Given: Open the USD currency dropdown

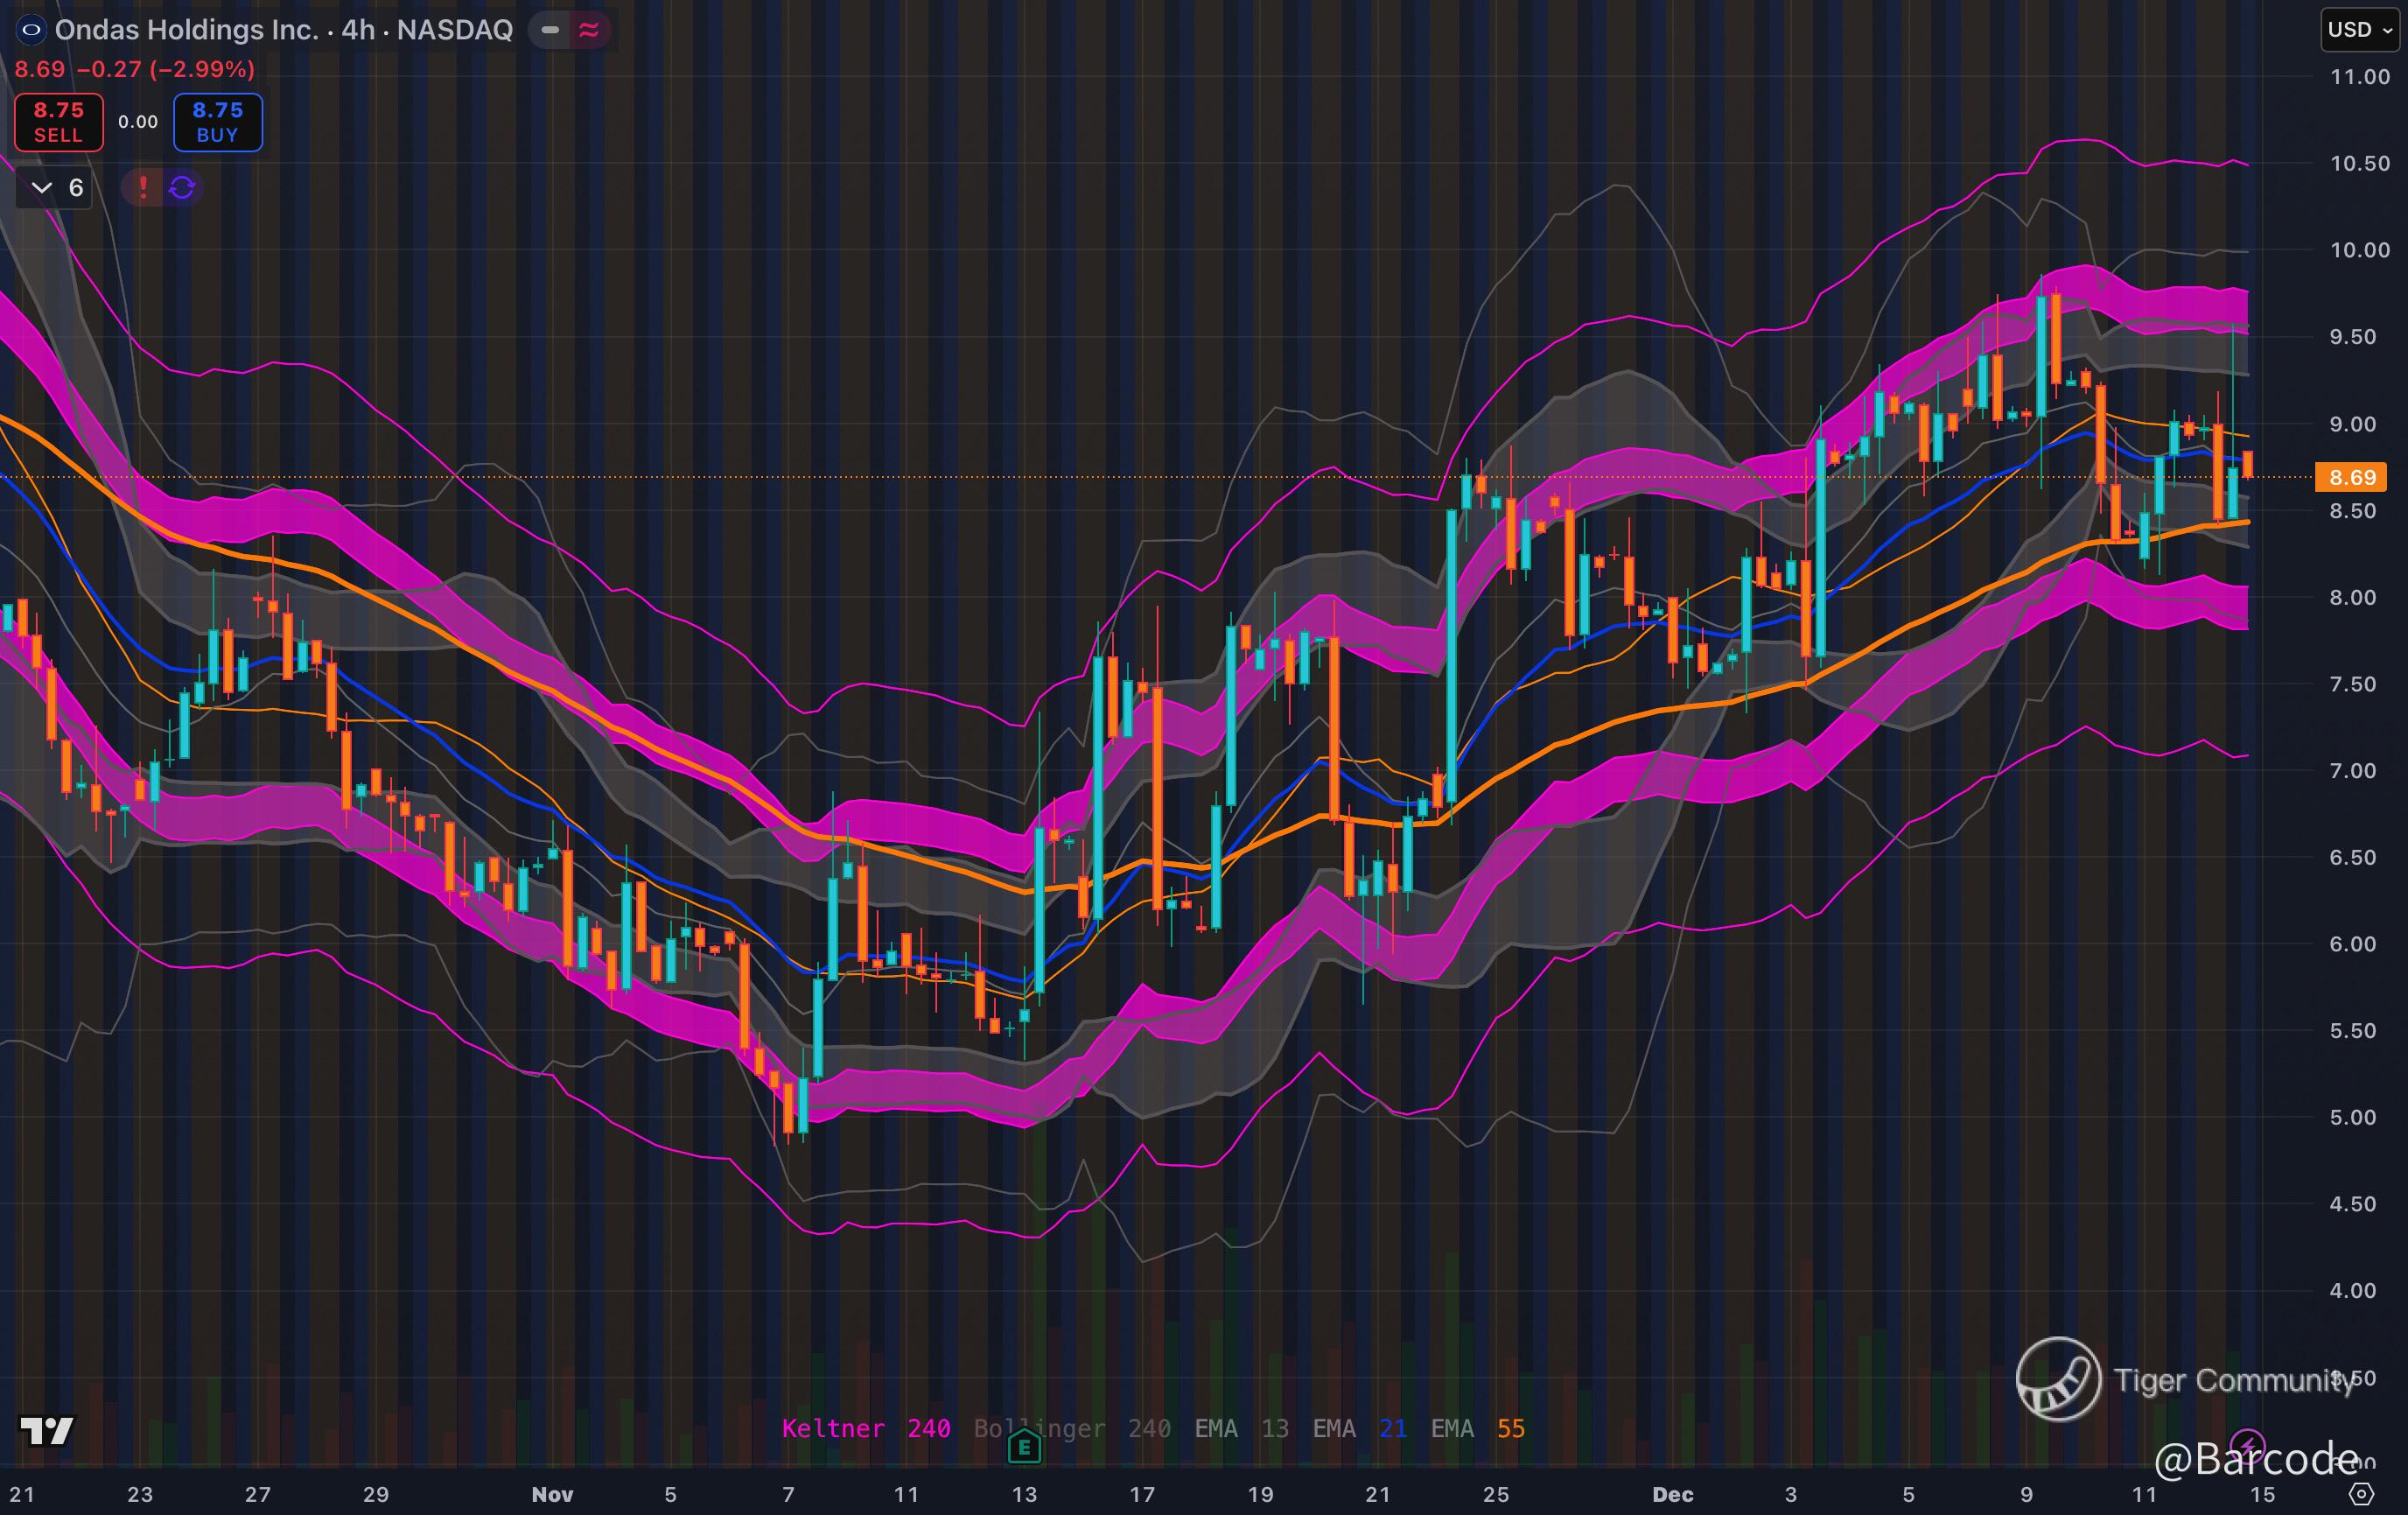Looking at the screenshot, I should [2359, 30].
